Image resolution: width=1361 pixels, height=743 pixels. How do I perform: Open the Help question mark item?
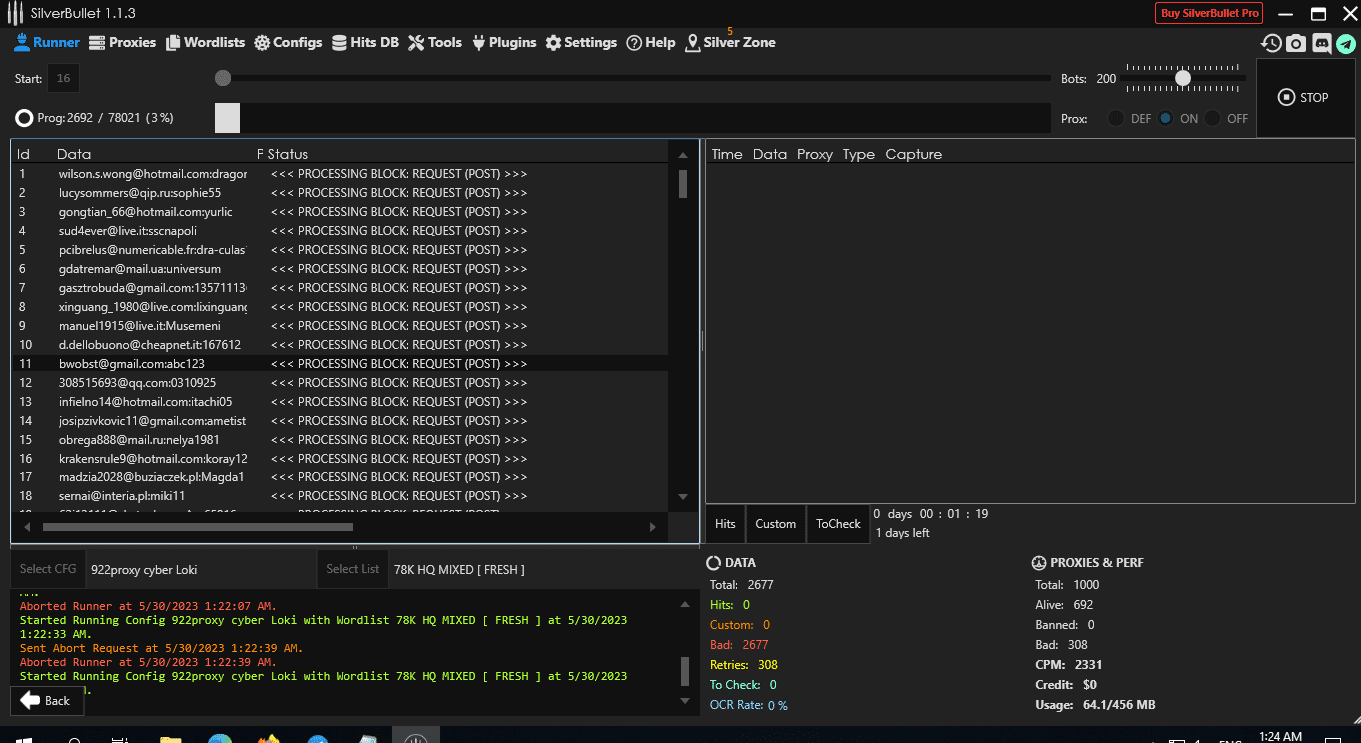coord(651,42)
